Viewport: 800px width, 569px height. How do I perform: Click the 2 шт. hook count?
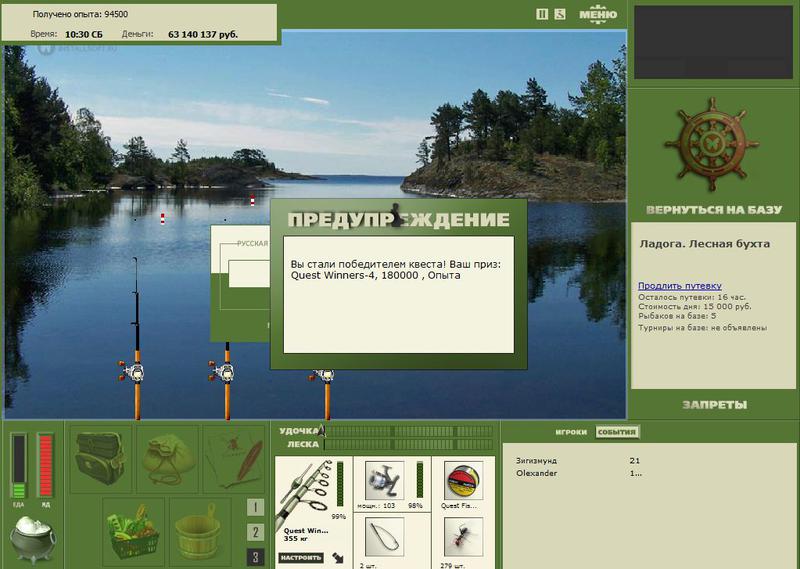[x=369, y=565]
